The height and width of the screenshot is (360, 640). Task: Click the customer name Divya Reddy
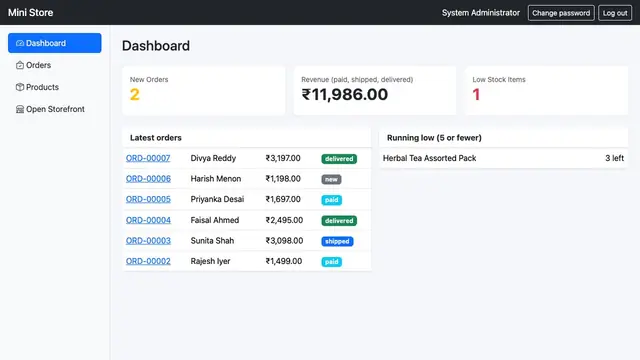click(213, 158)
